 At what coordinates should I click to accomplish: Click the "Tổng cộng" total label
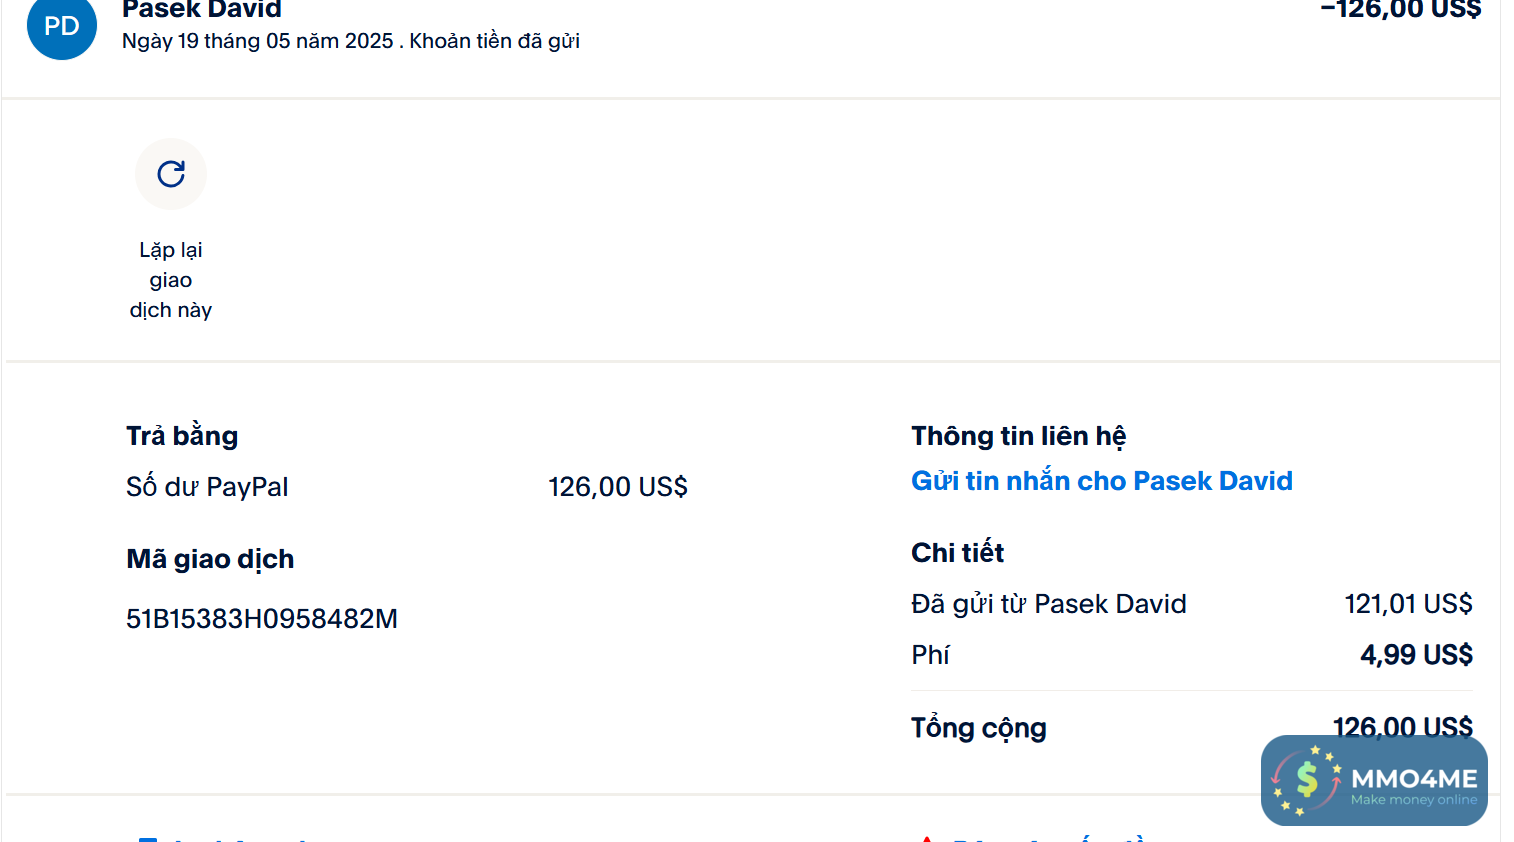point(978,728)
